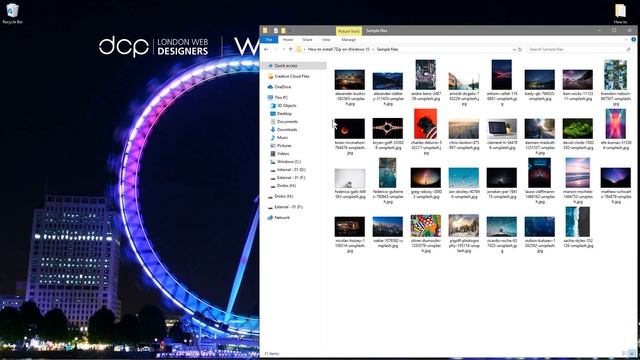The image size is (640, 360).
Task: Switch to the Share ribbon tab
Action: click(307, 40)
